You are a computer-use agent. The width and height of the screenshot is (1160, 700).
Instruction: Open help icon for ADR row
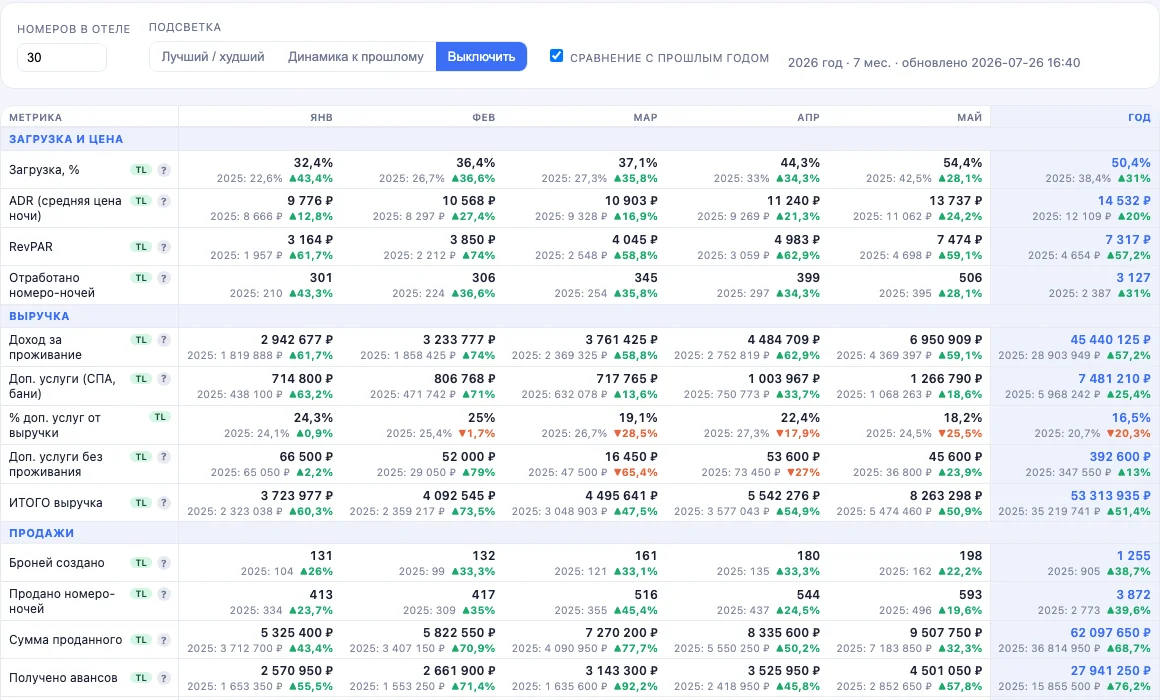click(x=163, y=201)
